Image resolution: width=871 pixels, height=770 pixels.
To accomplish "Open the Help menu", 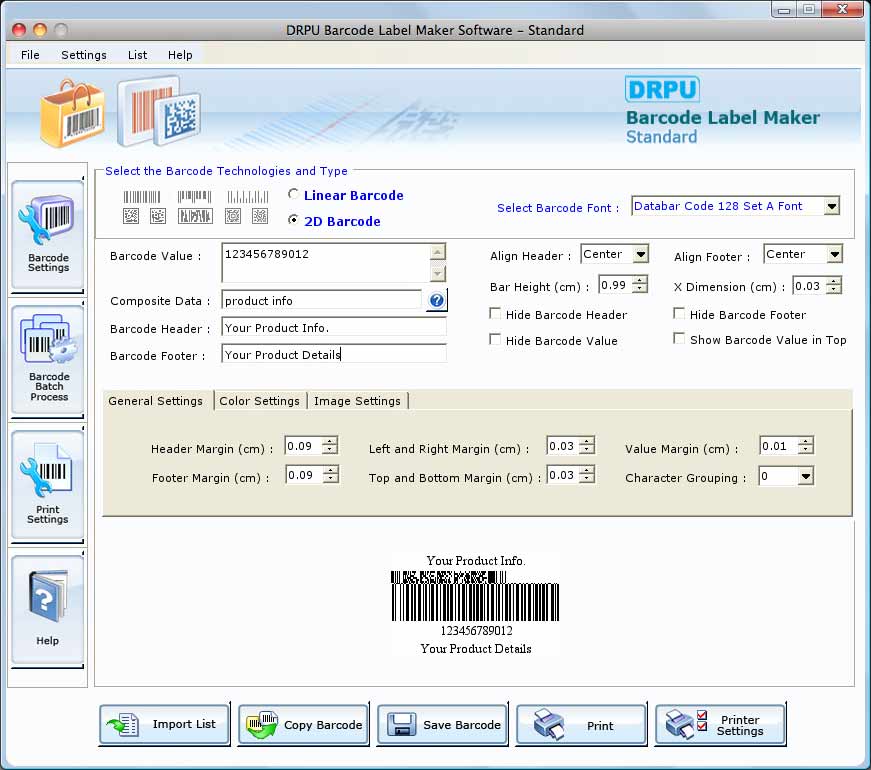I will coord(180,55).
